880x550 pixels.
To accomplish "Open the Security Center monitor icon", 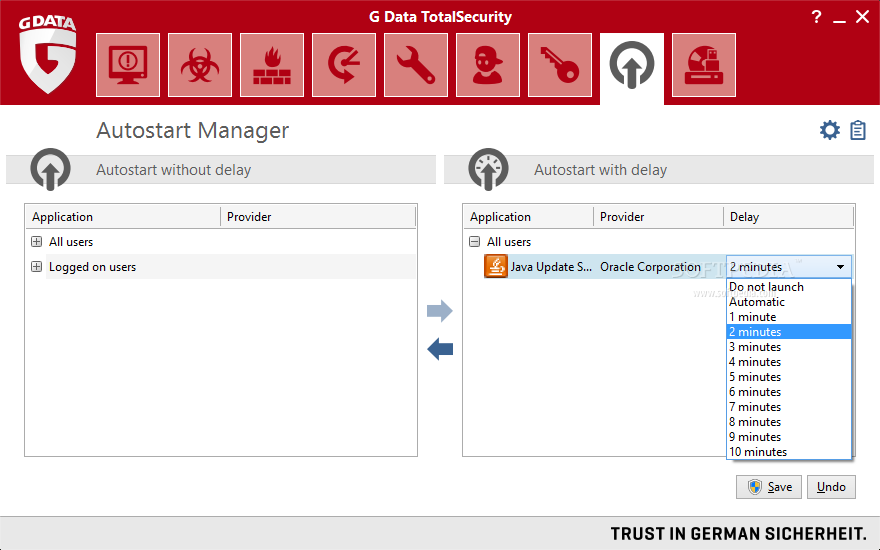I will (x=128, y=65).
